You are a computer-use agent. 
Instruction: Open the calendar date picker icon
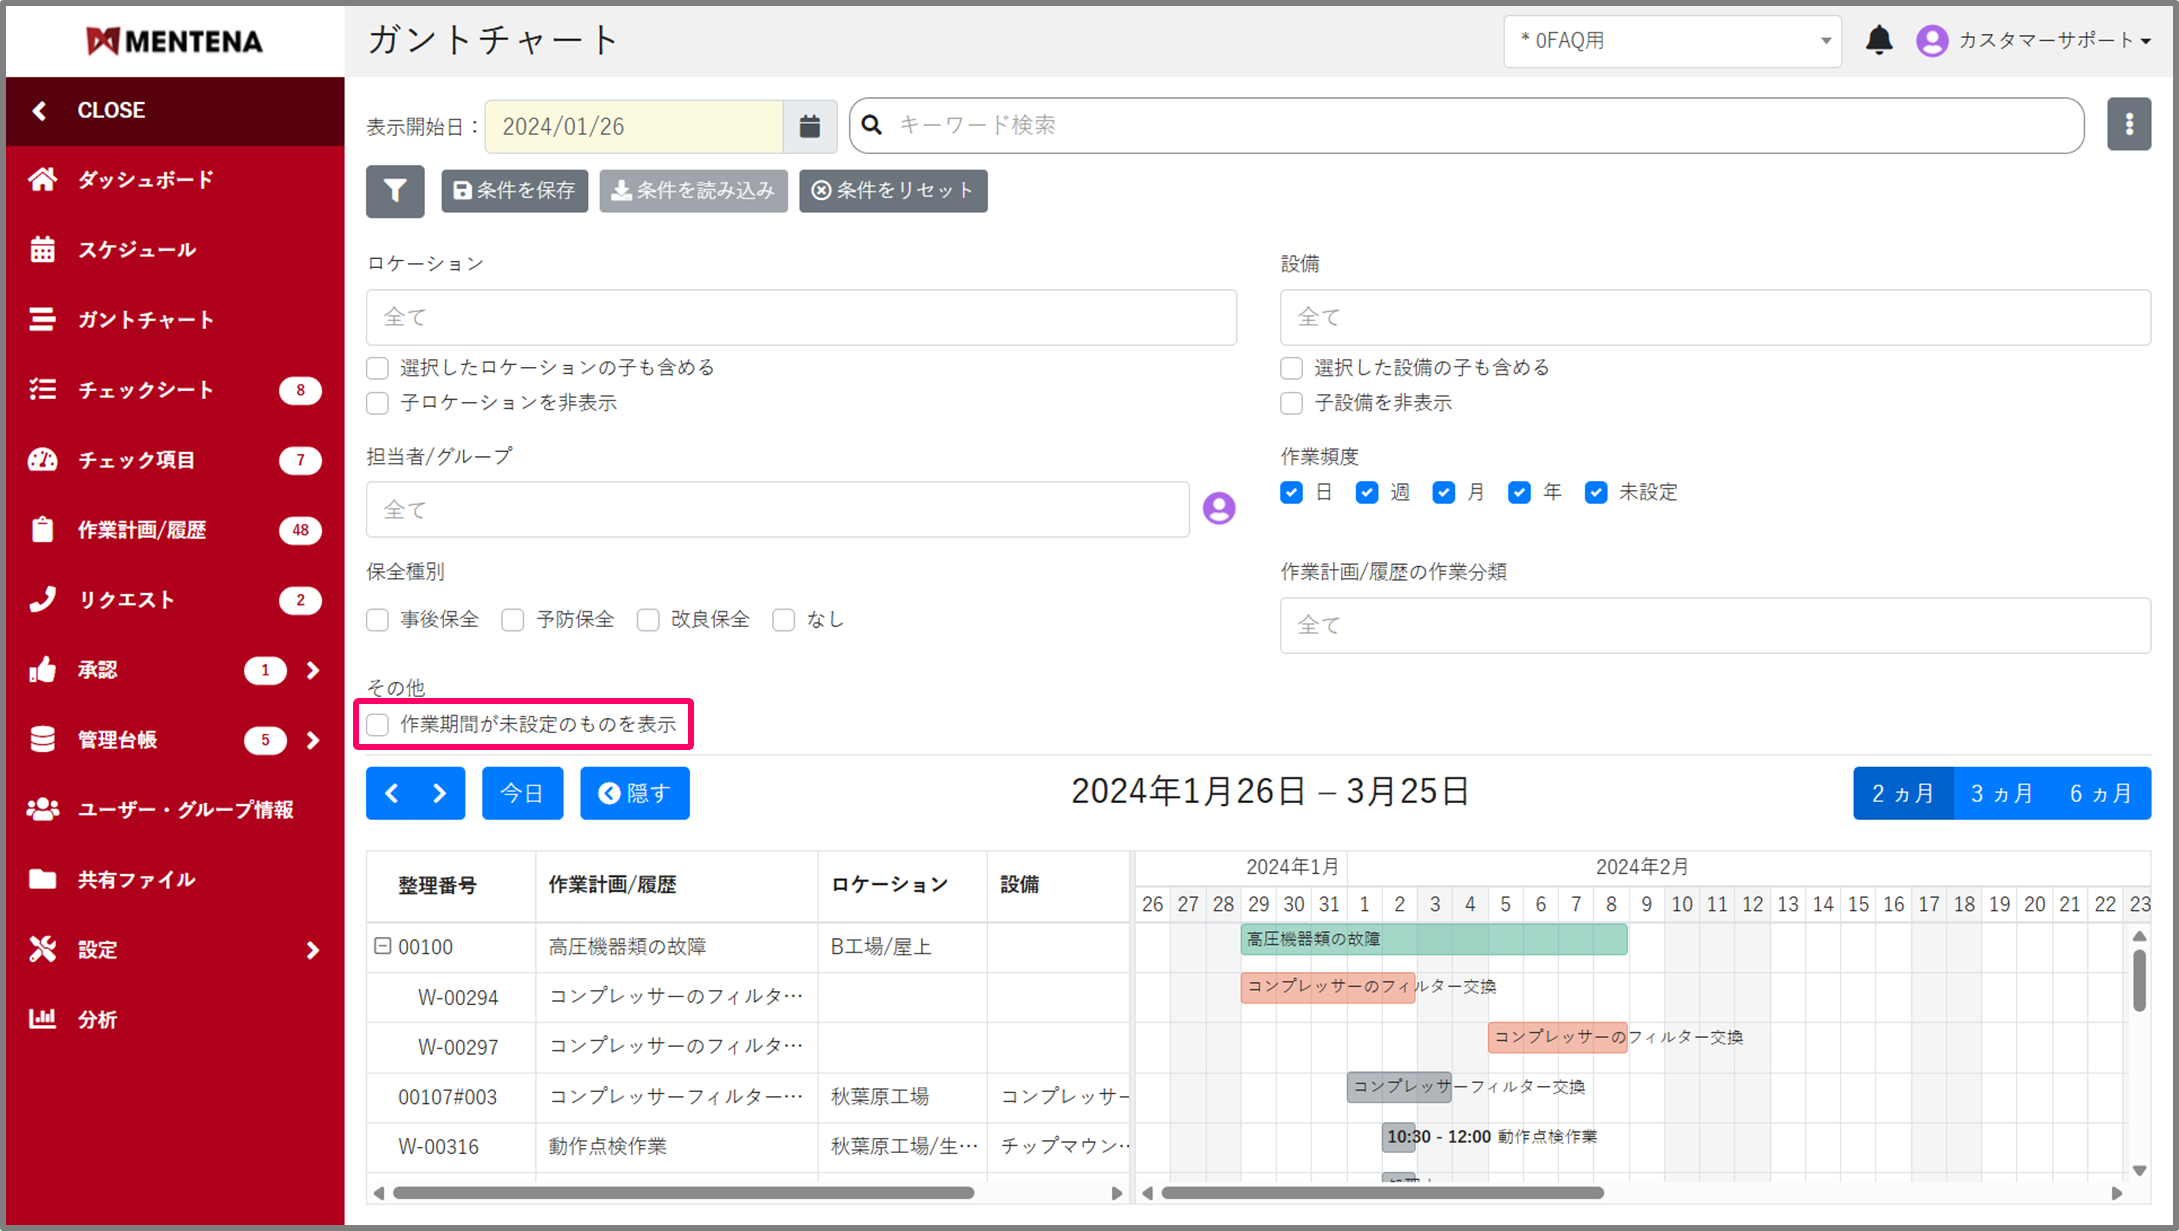[809, 126]
